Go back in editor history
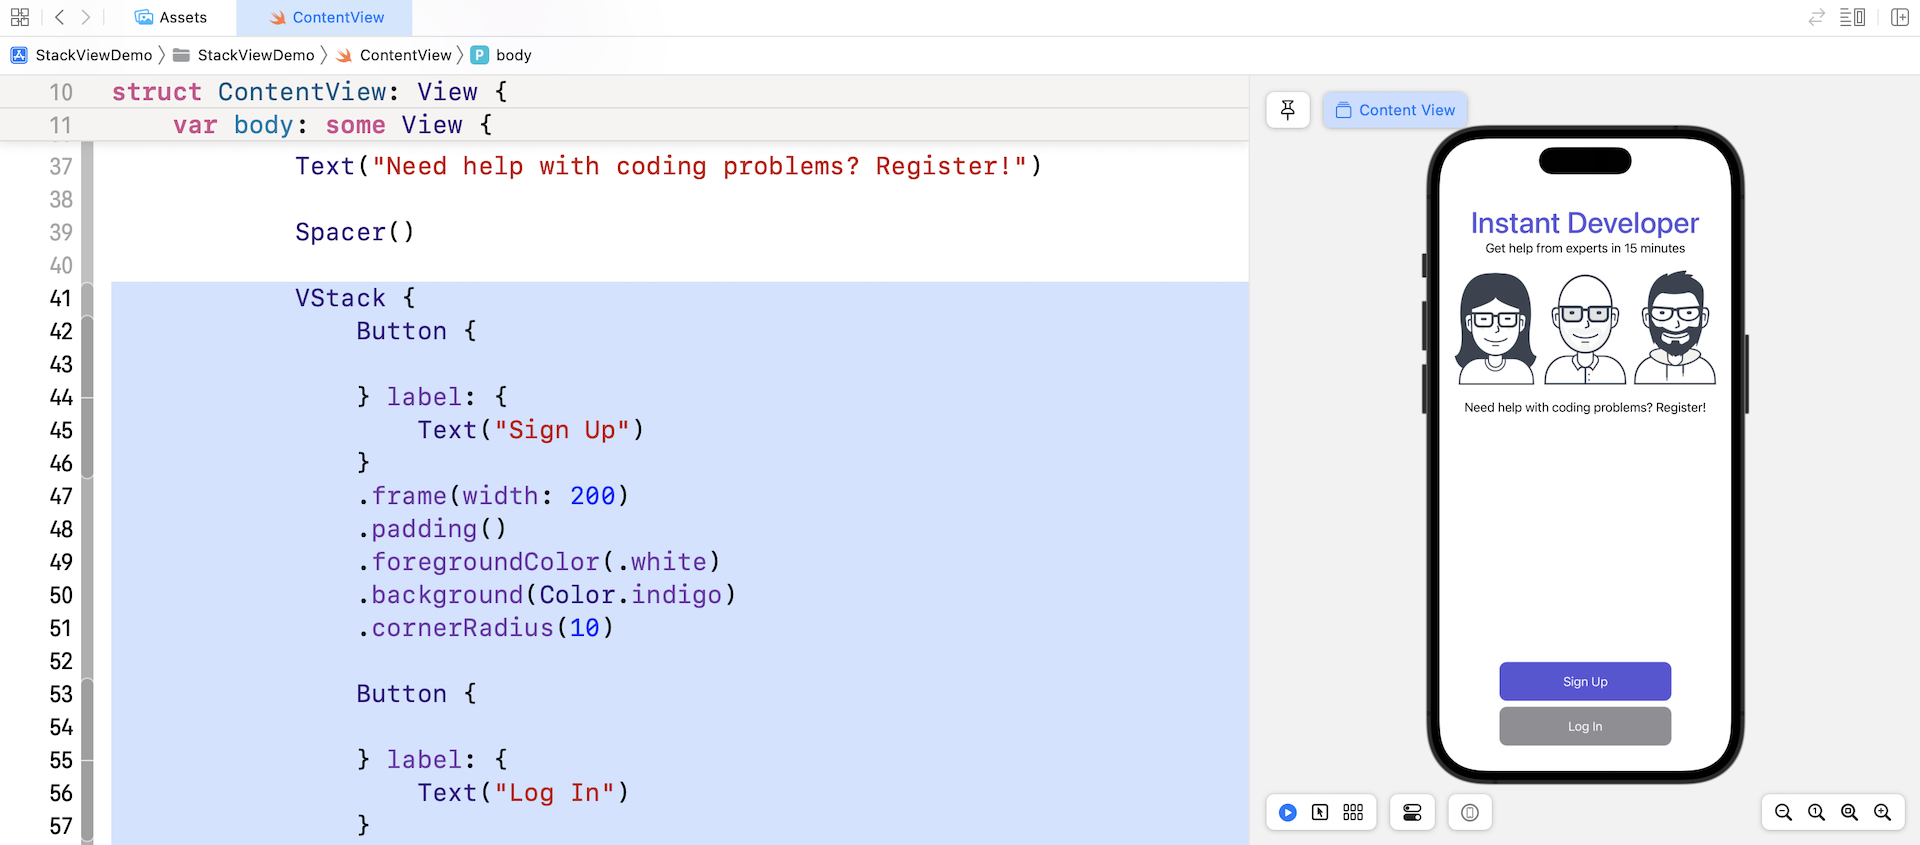Screen dimensions: 1920x845 point(60,17)
